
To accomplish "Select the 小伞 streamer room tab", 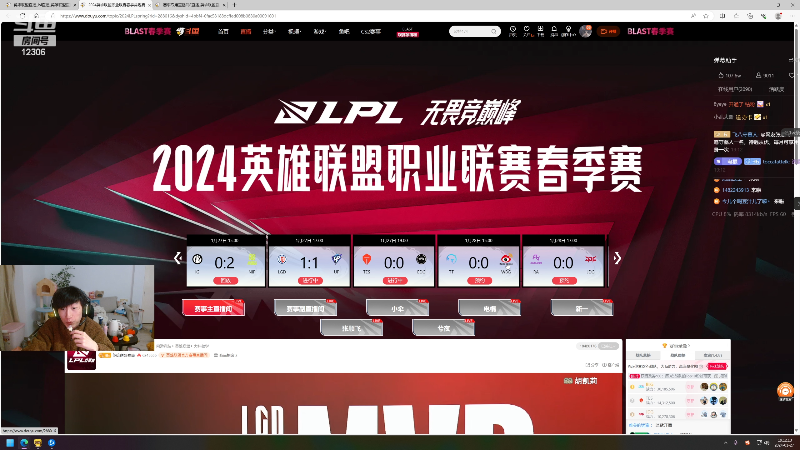I will [397, 308].
